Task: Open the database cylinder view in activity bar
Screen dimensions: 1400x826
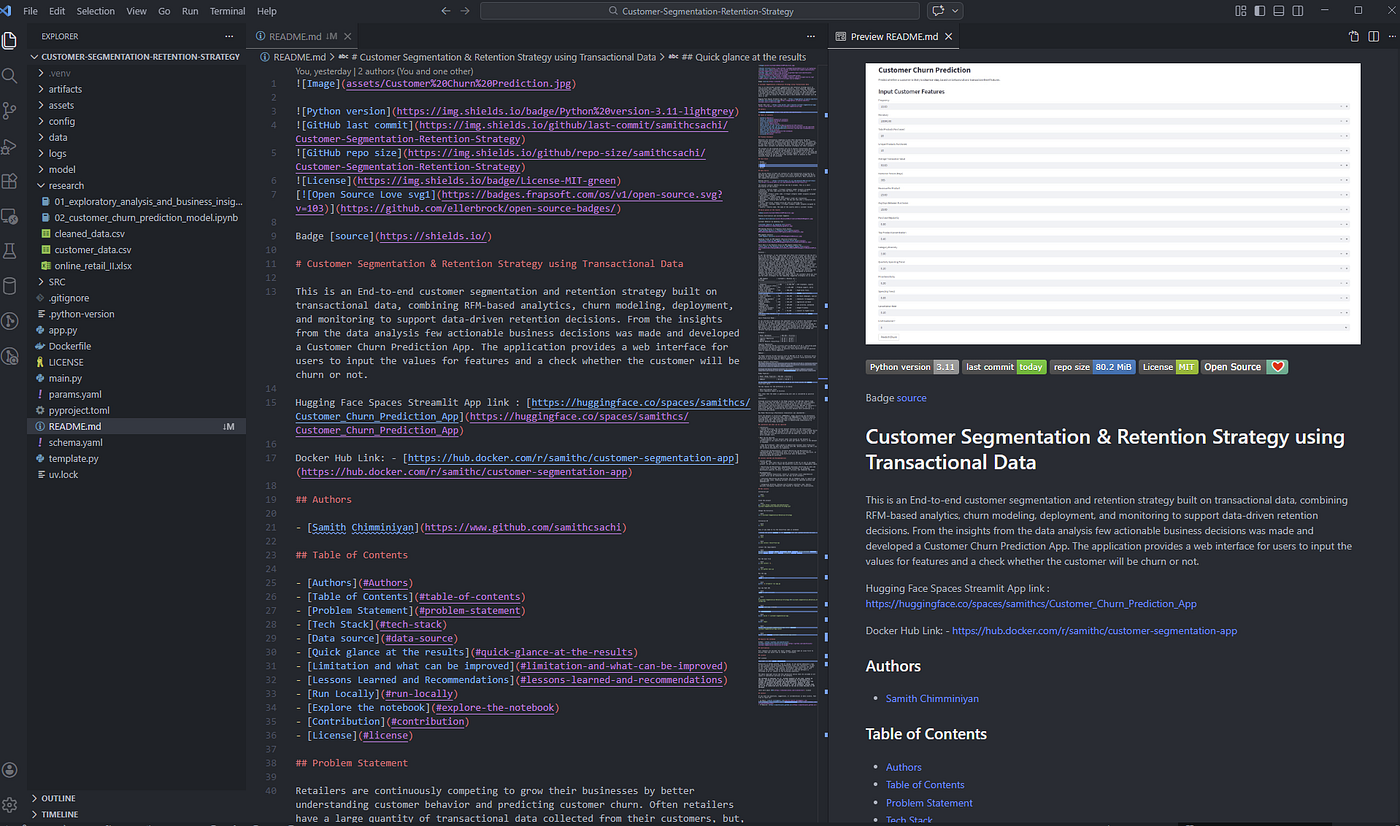Action: pyautogui.click(x=10, y=286)
